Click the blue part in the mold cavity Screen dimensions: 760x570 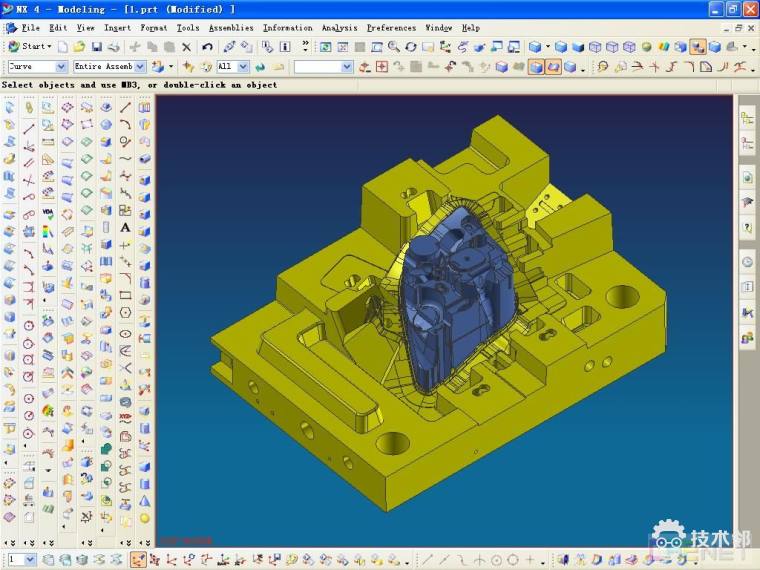pyautogui.click(x=450, y=300)
